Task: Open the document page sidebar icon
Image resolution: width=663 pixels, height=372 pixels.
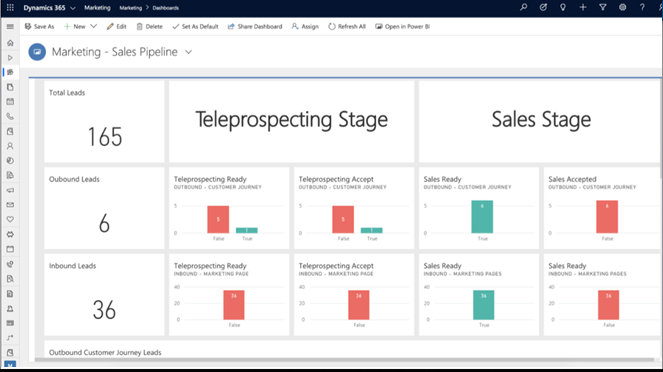Action: tap(10, 87)
